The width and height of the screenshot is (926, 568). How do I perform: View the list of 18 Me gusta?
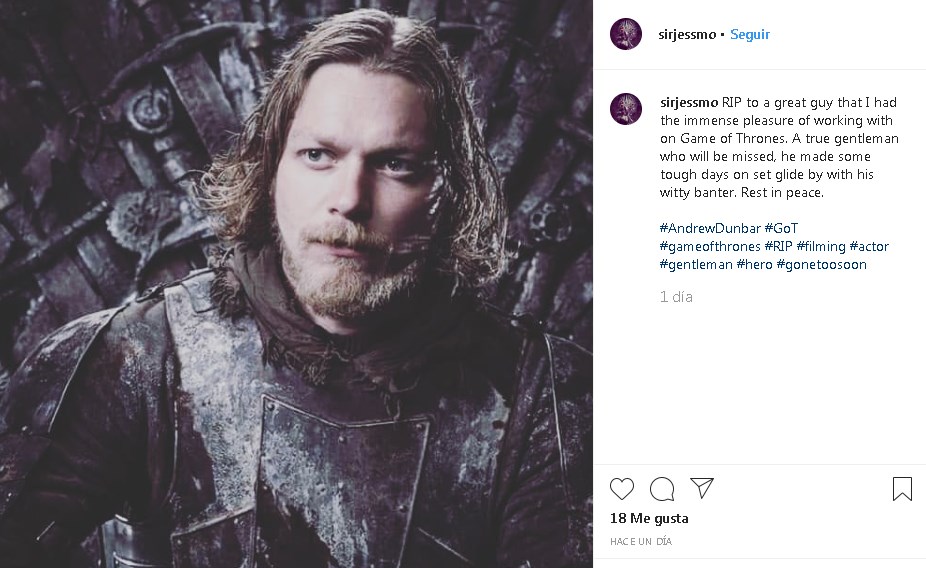pos(649,519)
